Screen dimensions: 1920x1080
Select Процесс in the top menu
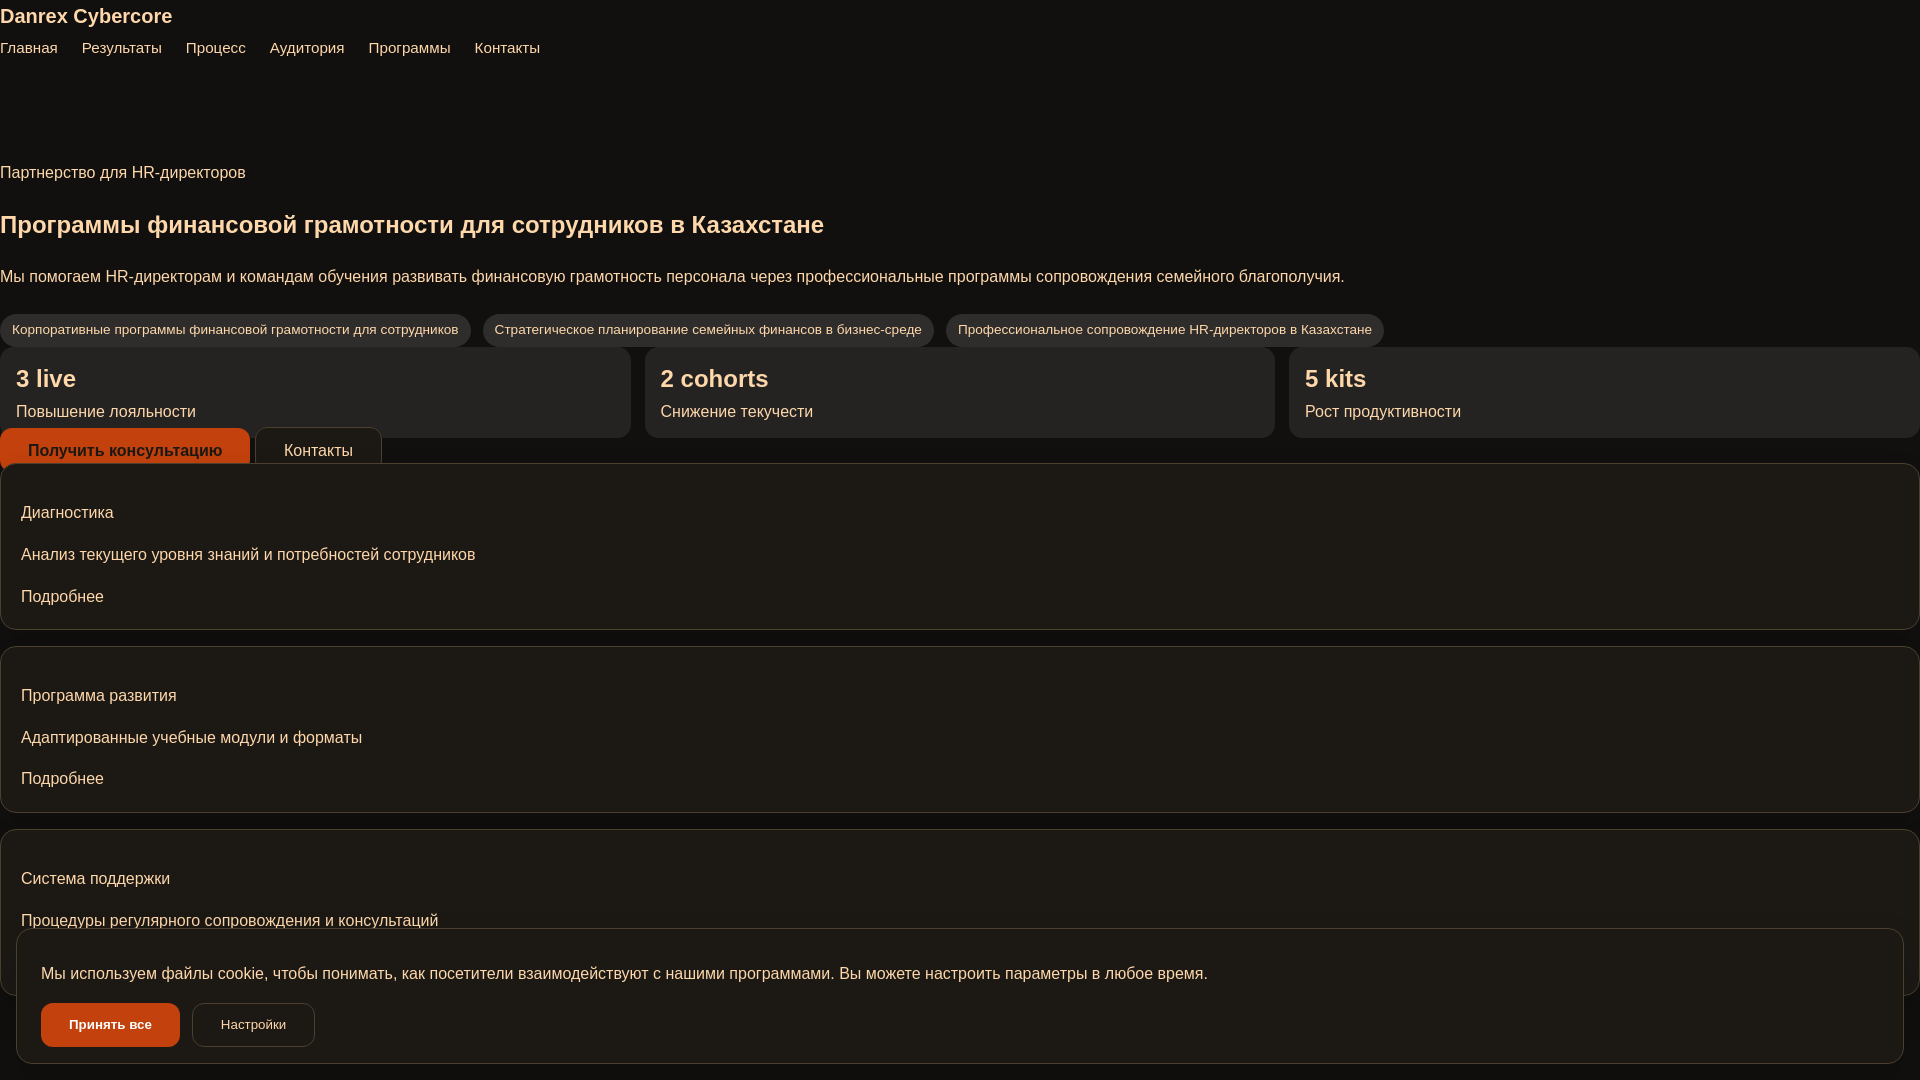[x=216, y=48]
